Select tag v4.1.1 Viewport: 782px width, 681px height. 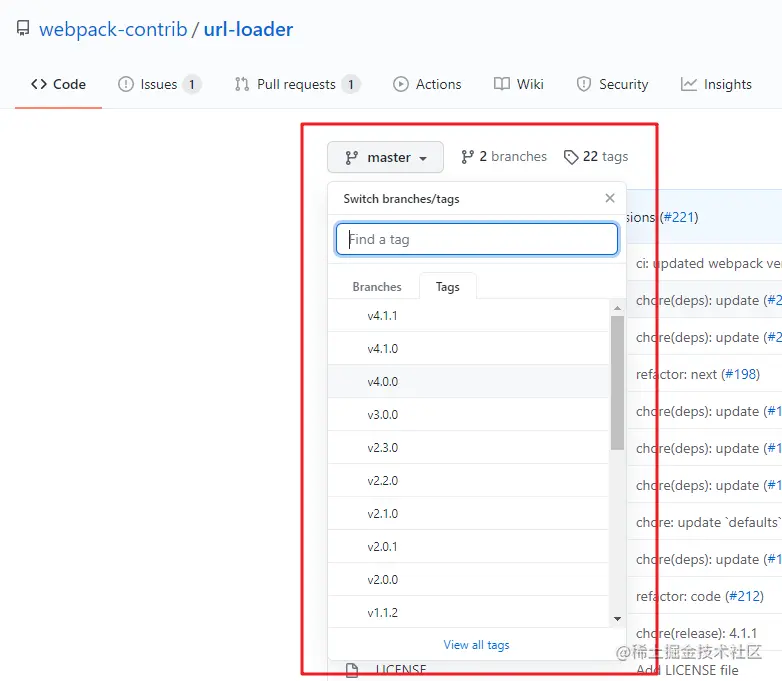469,316
